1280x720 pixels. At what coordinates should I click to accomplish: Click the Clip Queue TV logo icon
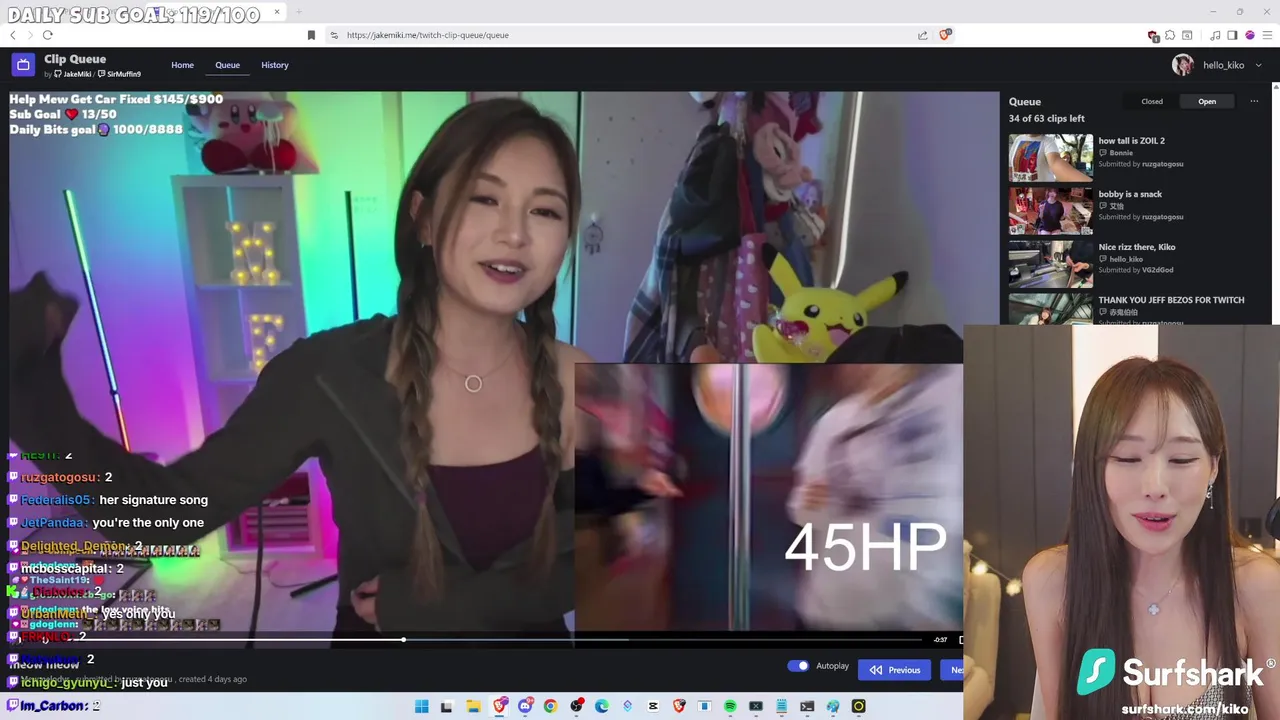pyautogui.click(x=23, y=65)
